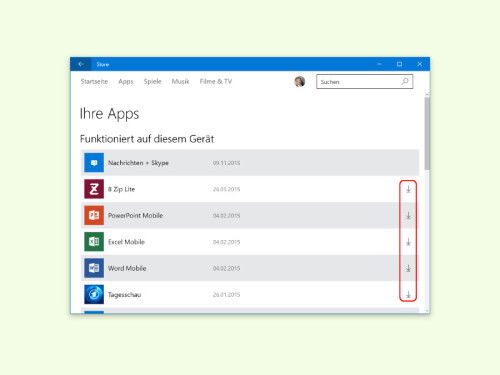Open the PowerPoint Mobile app icon
Screen dimensions: 500x375
(x=94, y=215)
